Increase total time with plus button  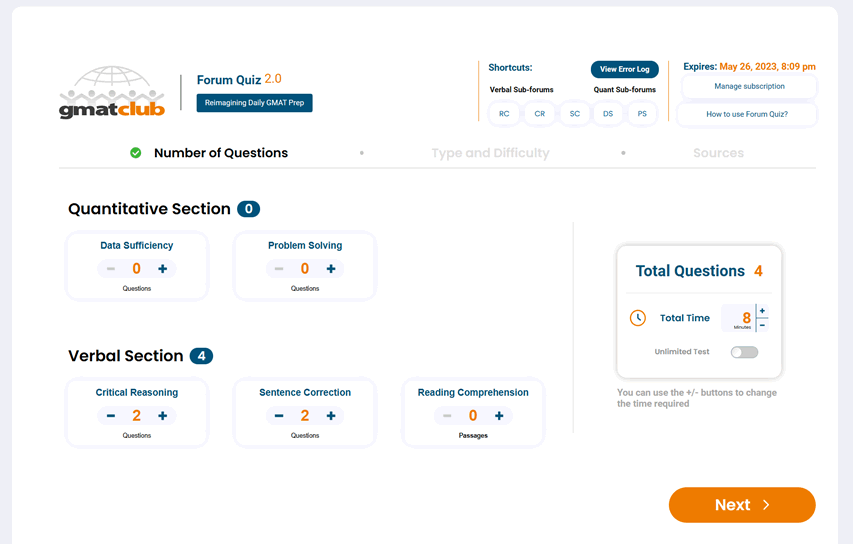763,311
